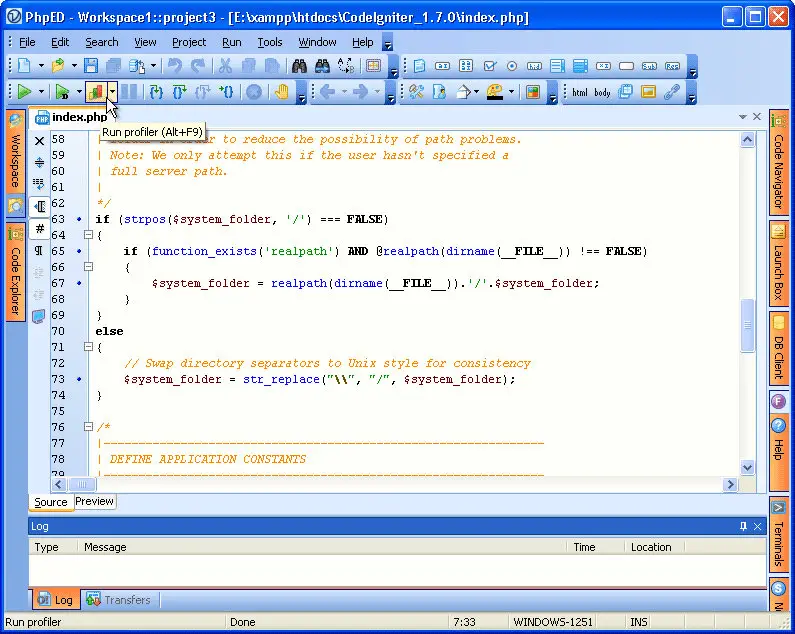Insert html tag button
Viewport: 795px width, 634px height.
pos(580,92)
